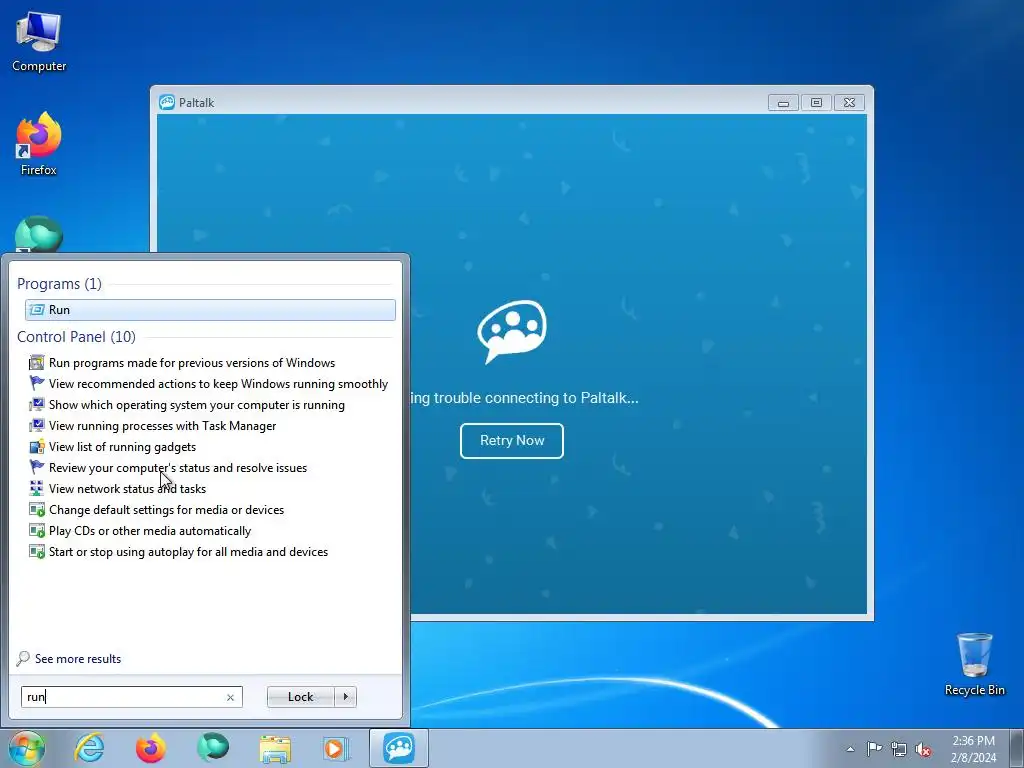Click Retry Now in Paltalk window
The height and width of the screenshot is (768, 1024).
pos(512,441)
